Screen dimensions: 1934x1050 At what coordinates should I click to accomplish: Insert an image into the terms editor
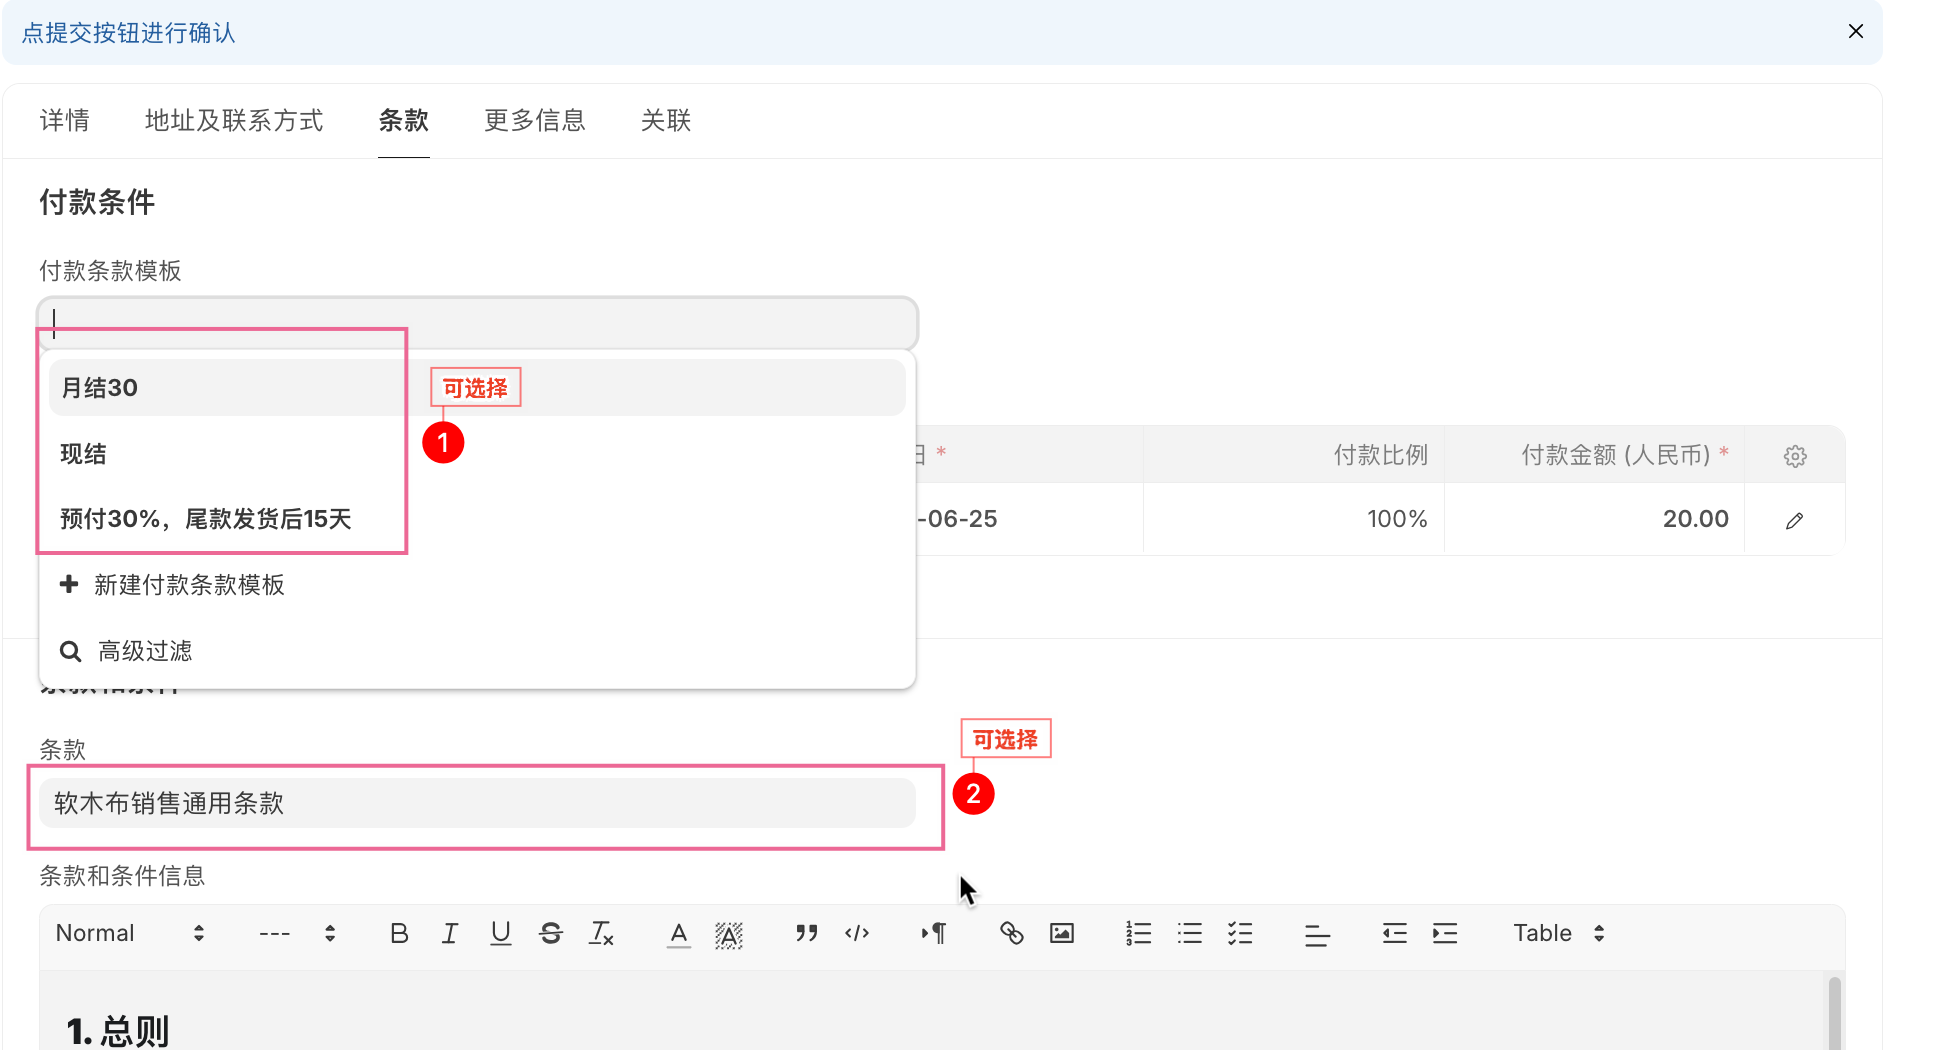(x=1061, y=933)
